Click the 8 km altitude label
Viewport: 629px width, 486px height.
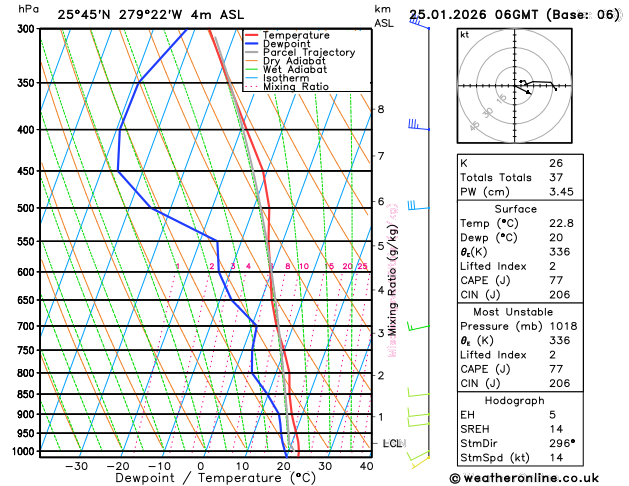pyautogui.click(x=381, y=109)
